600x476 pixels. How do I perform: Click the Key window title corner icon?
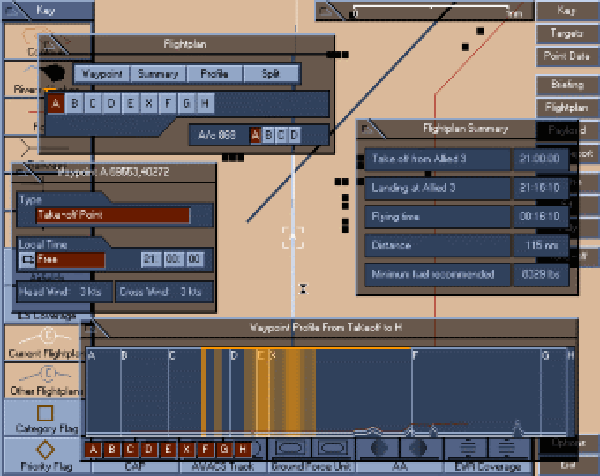[x=14, y=11]
